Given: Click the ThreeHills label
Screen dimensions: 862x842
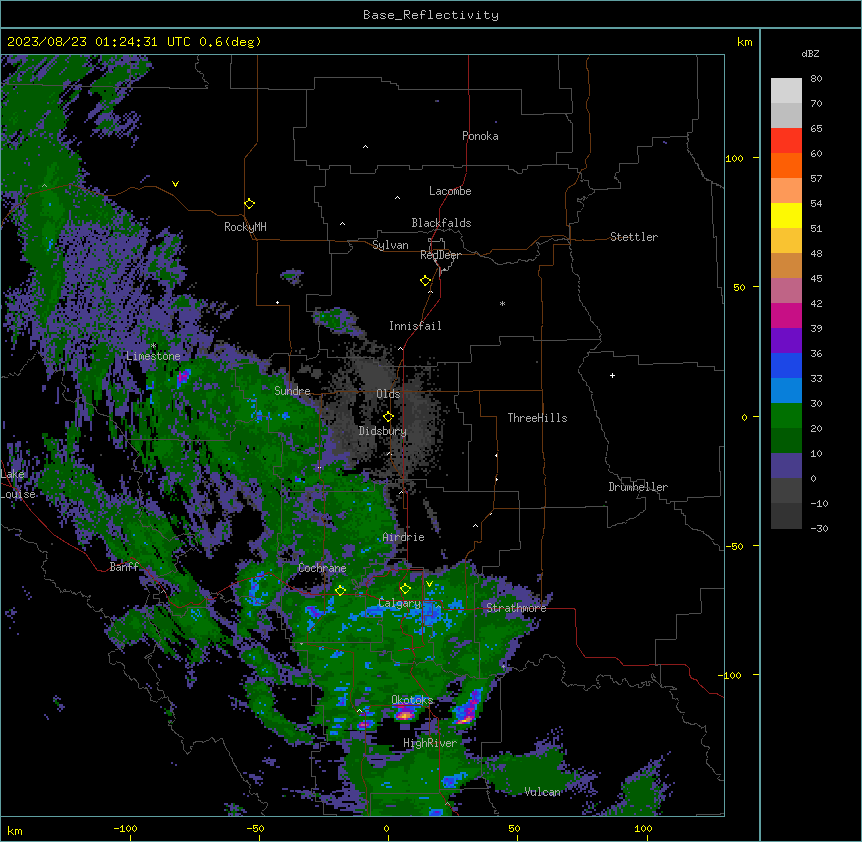Looking at the screenshot, I should click(538, 418).
